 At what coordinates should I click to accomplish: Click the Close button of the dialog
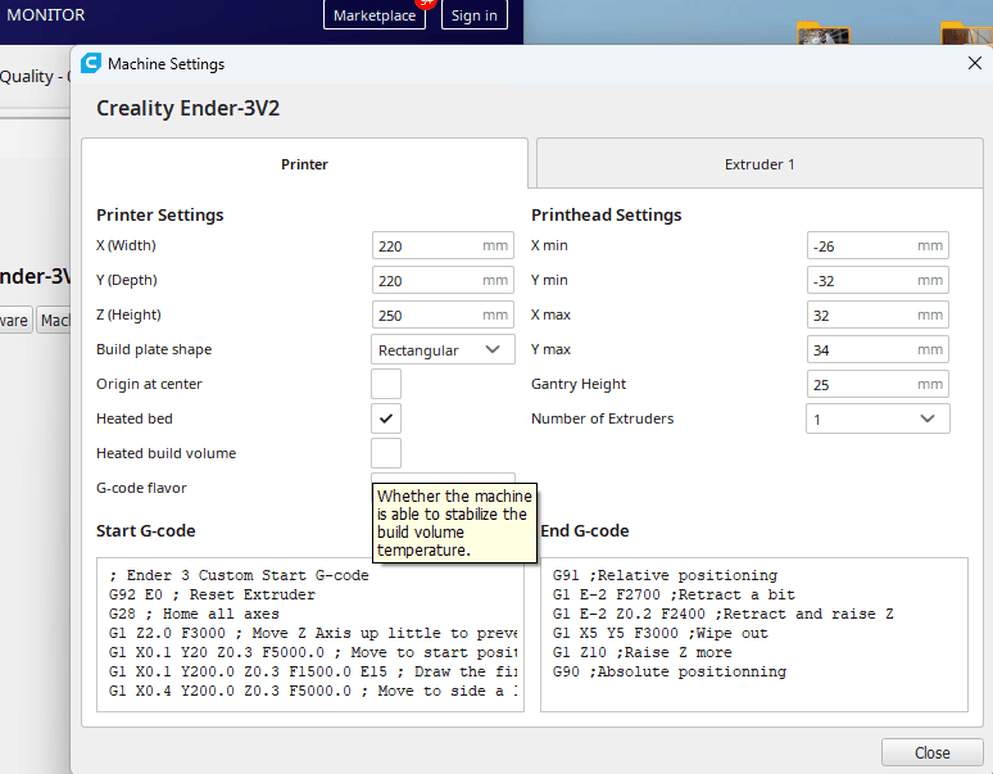[932, 752]
